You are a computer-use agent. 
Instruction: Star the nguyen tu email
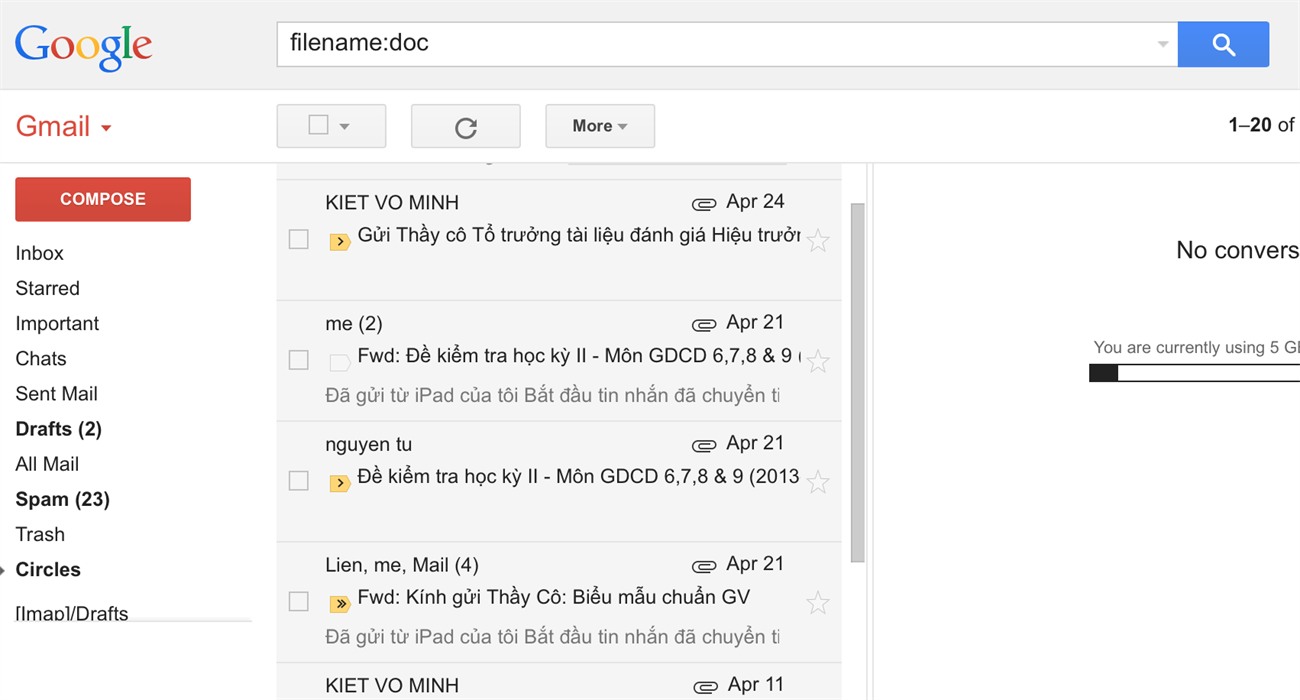click(818, 482)
